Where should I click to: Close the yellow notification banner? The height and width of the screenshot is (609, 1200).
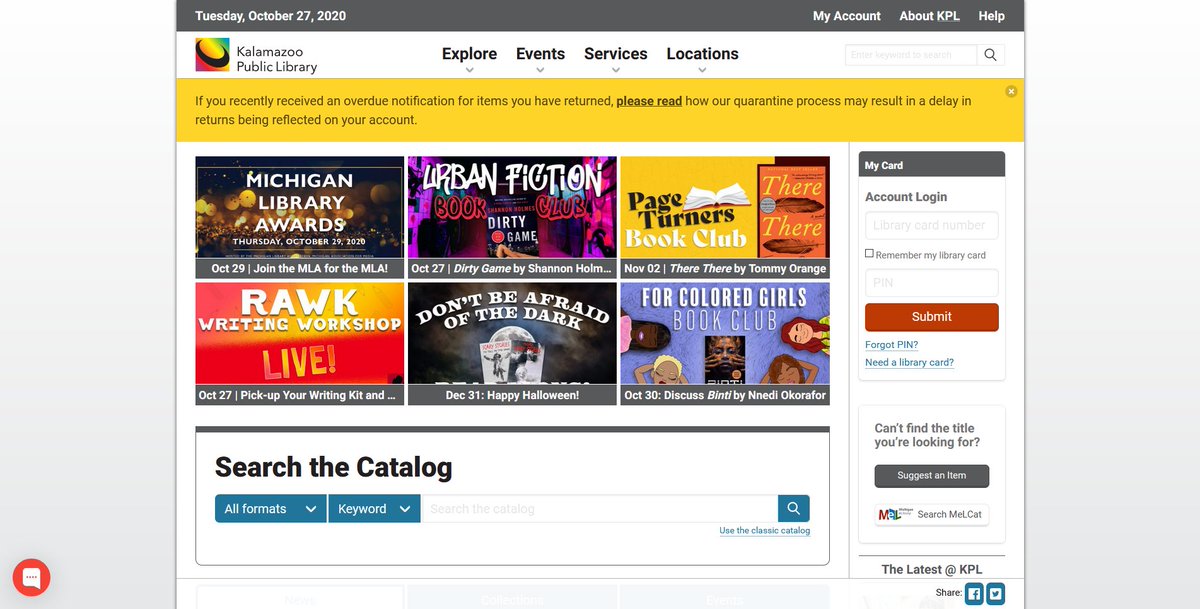[x=1011, y=91]
